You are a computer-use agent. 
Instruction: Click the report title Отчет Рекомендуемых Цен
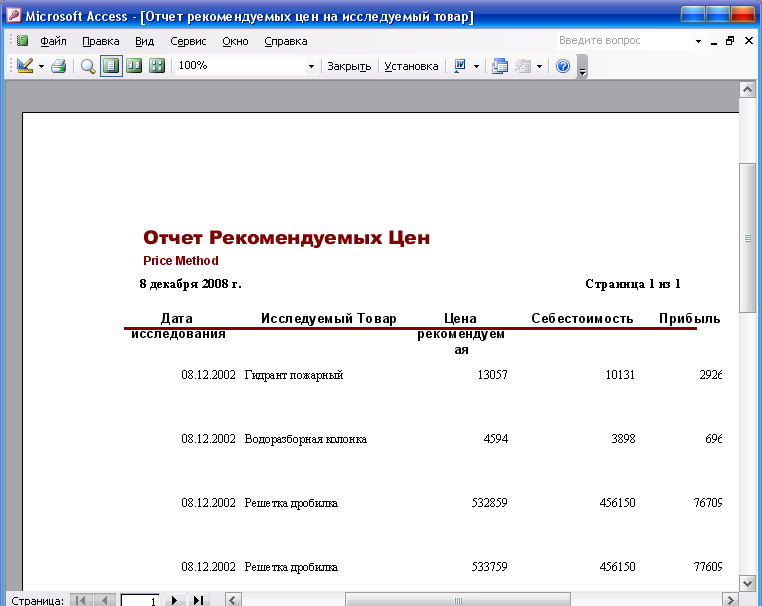click(287, 238)
